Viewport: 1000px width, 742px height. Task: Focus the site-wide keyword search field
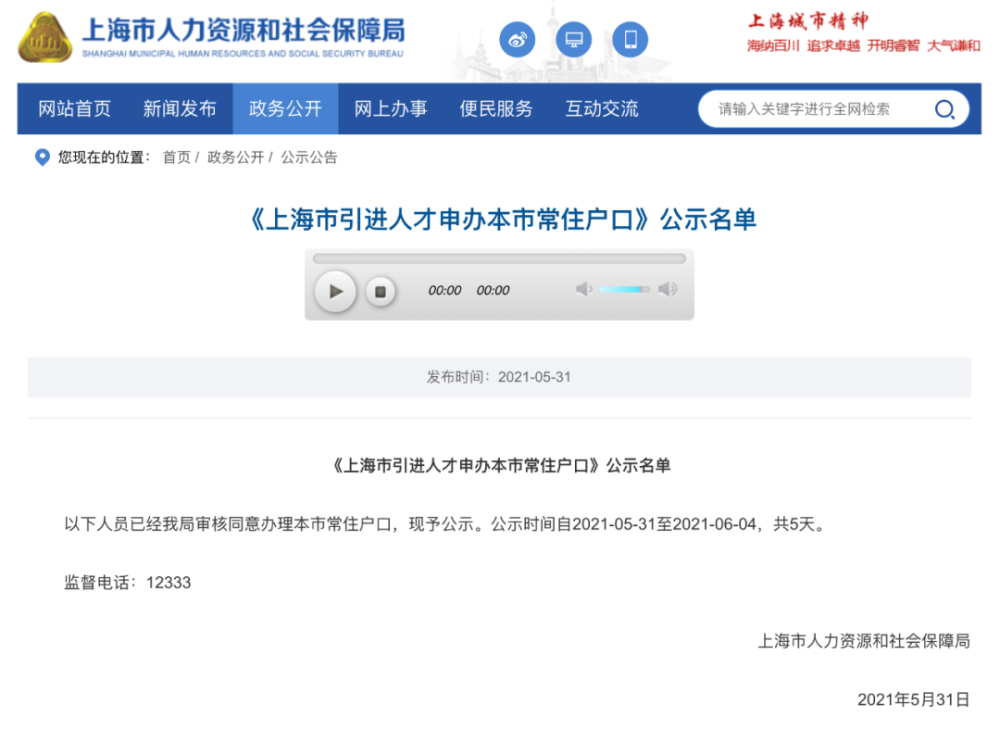tap(818, 110)
